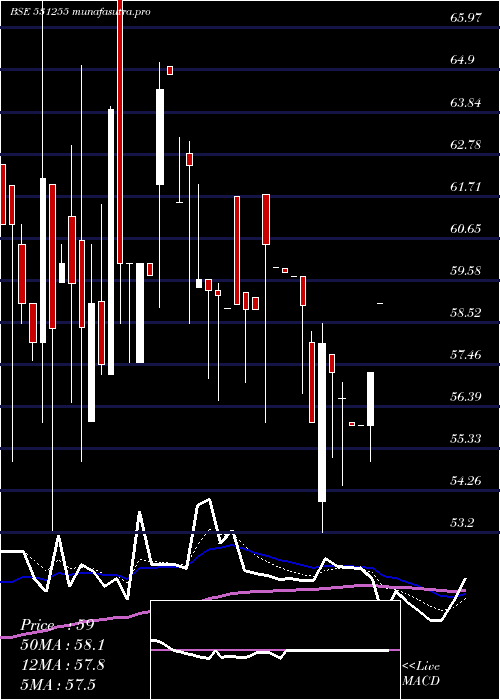The height and width of the screenshot is (700, 500).
Task: Click the 56.39 price axis label
Action: (466, 397)
